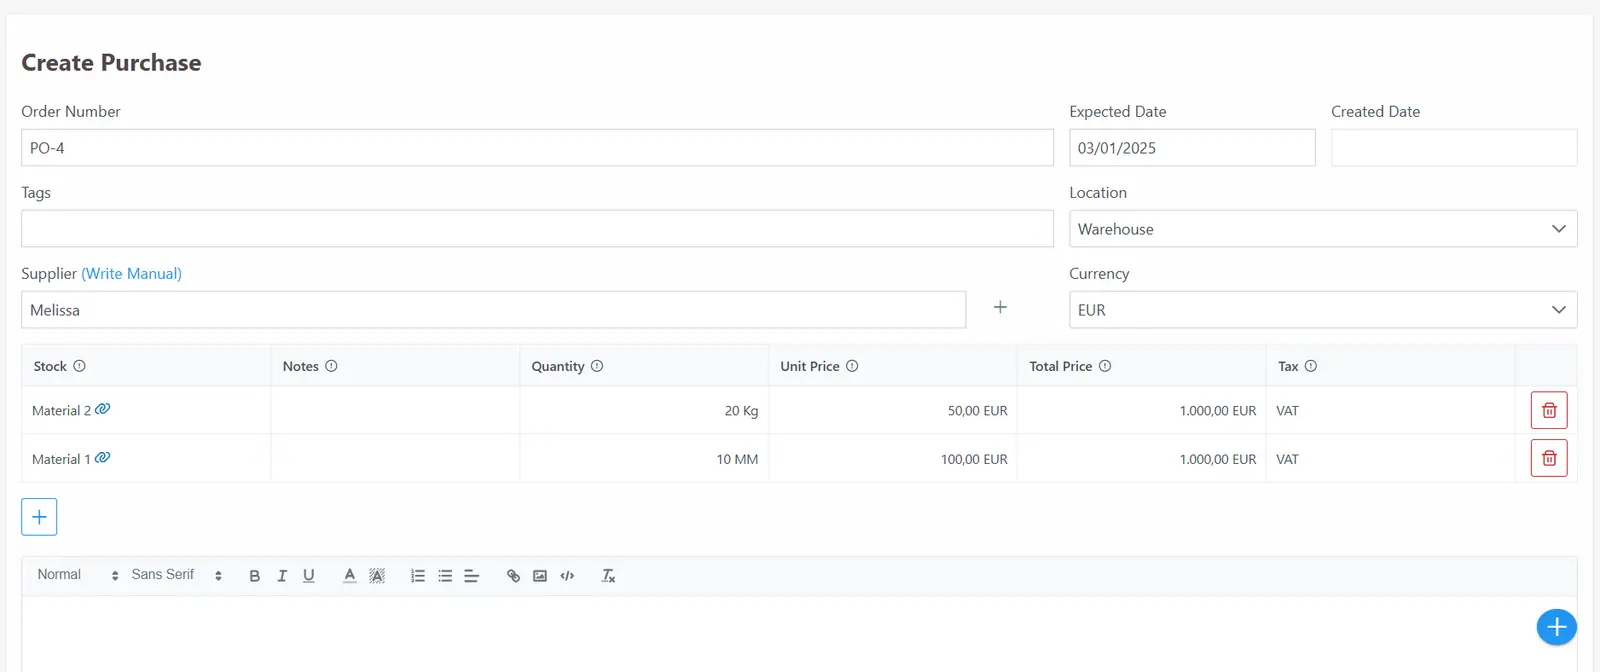Click the Write Manual supplier link

131,273
